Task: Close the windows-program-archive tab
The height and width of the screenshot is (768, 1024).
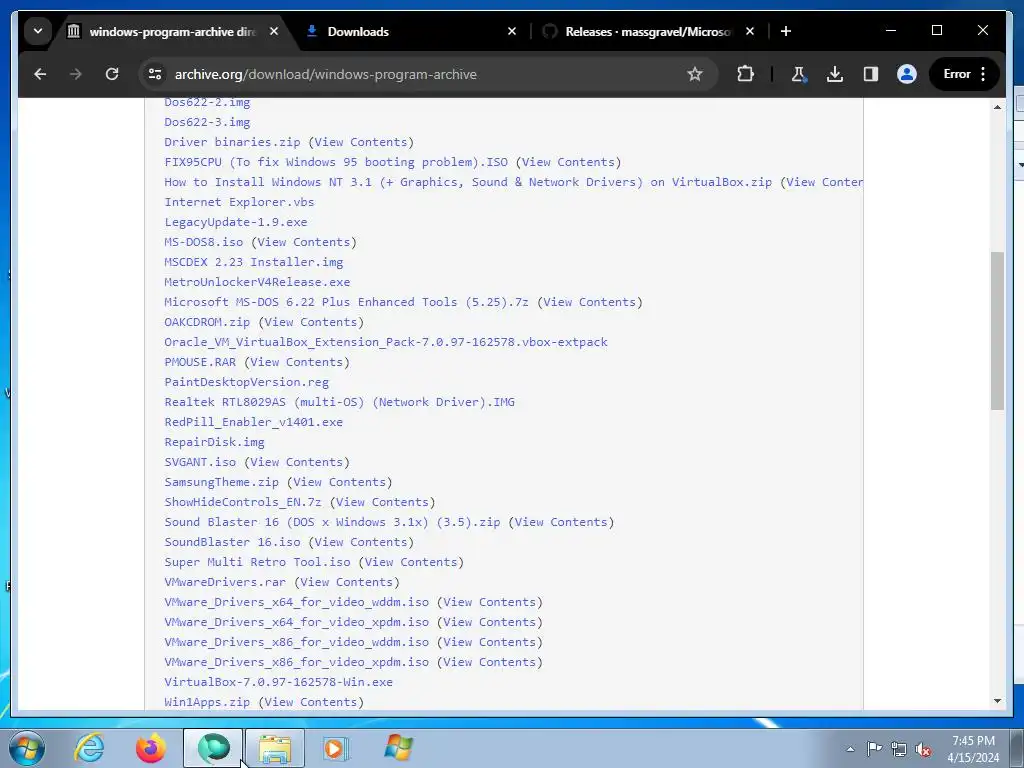Action: pos(274,31)
